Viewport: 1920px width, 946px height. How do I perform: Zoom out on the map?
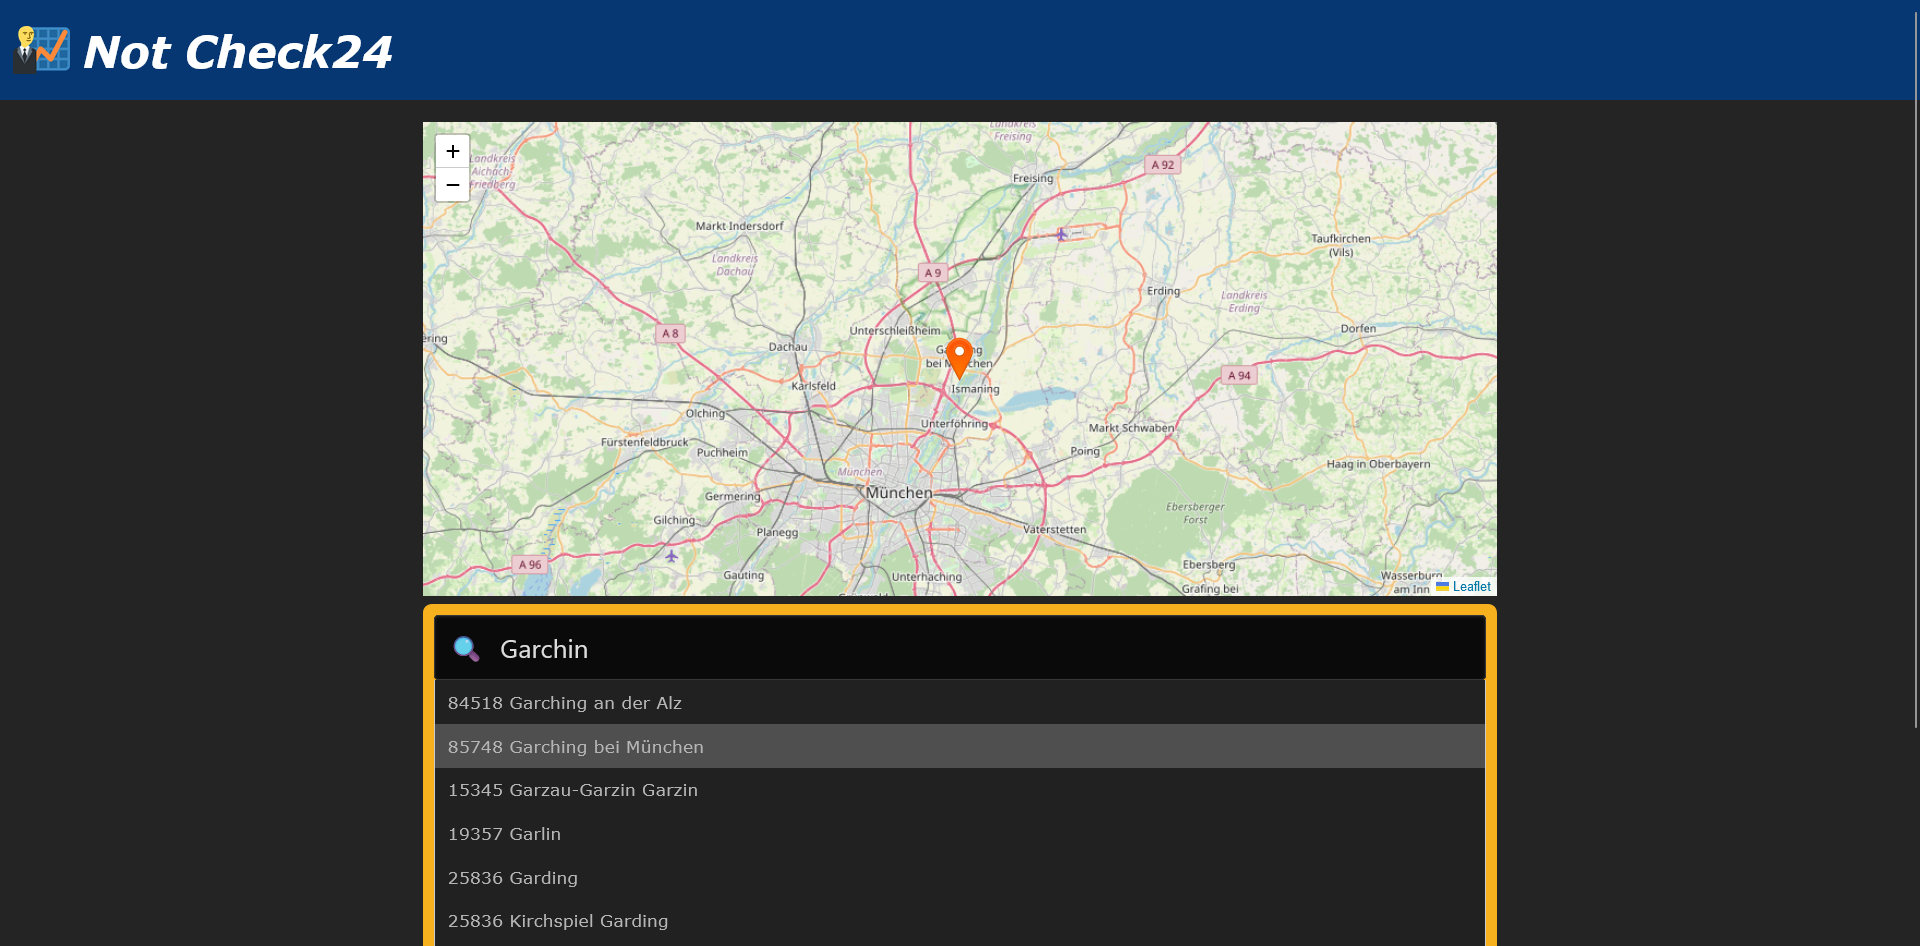[452, 185]
